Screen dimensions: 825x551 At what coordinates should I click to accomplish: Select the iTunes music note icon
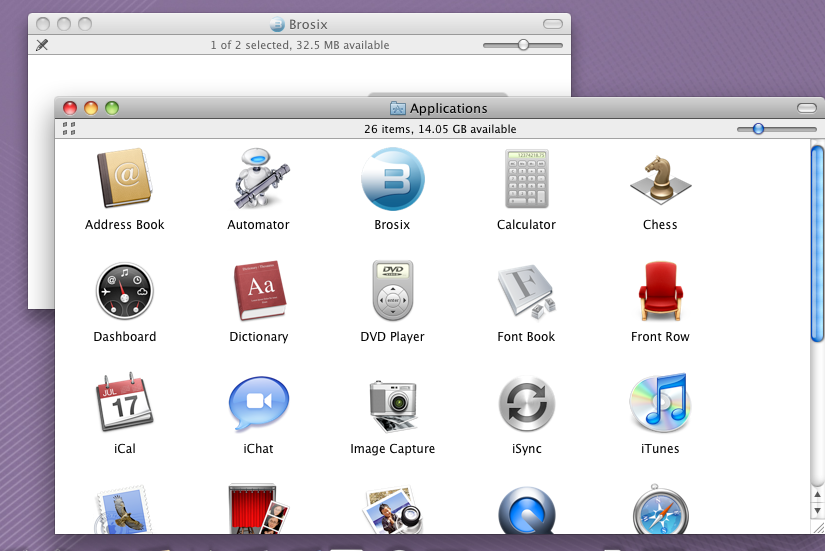pyautogui.click(x=660, y=403)
